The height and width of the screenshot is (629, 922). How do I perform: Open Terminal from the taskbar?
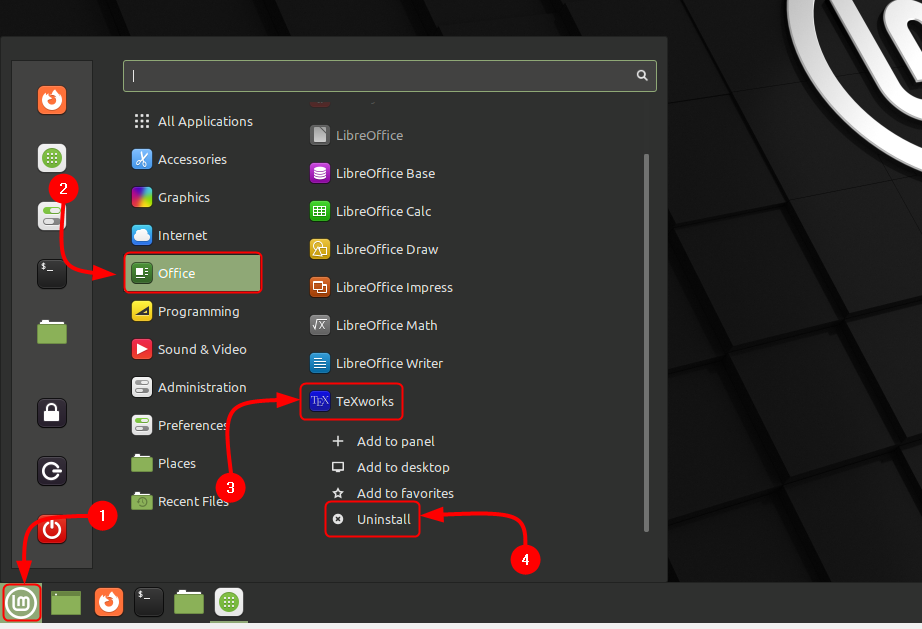coord(149,602)
